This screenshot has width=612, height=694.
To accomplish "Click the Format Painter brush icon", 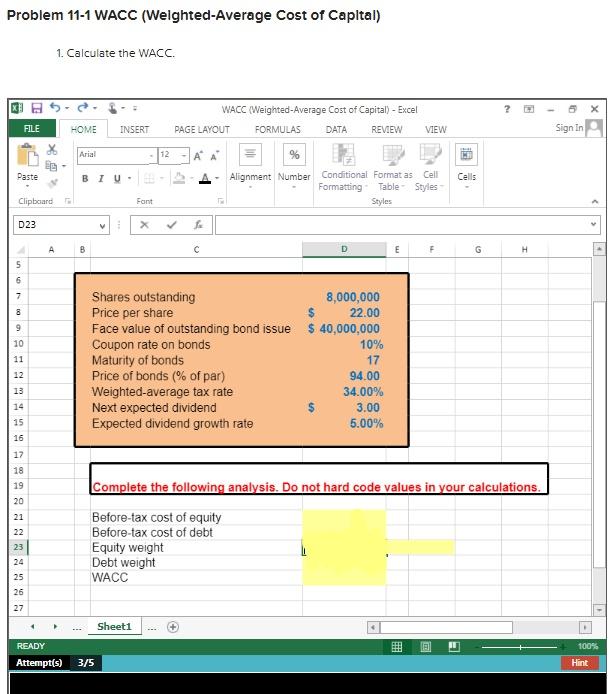I will click(x=52, y=182).
